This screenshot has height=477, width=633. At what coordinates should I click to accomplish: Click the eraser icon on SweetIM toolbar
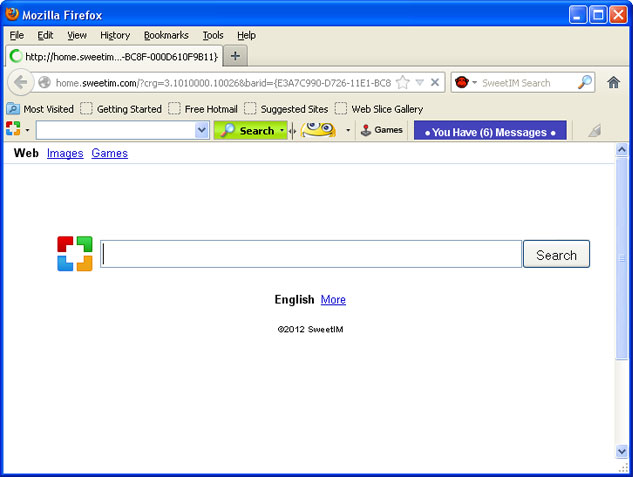pos(594,130)
